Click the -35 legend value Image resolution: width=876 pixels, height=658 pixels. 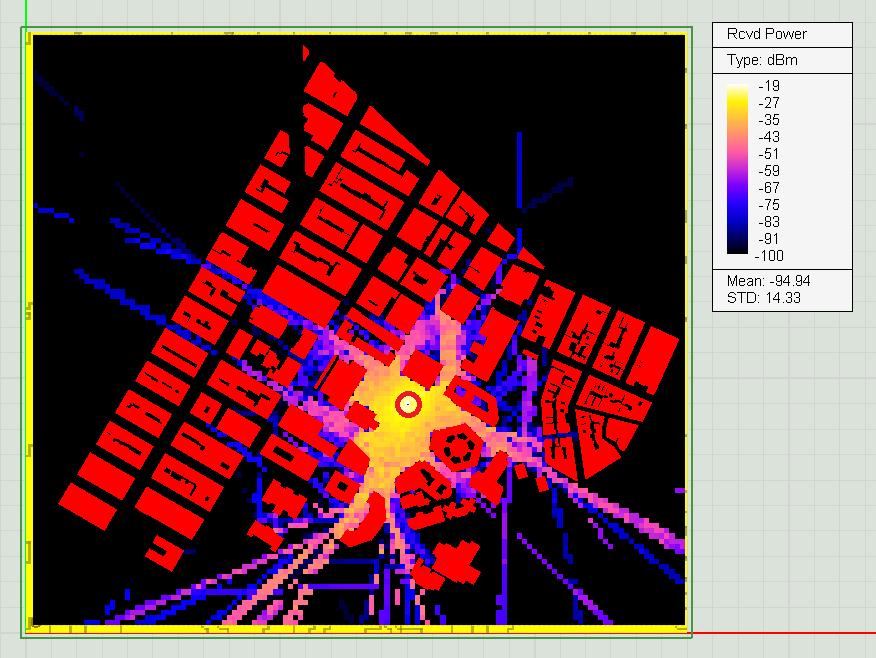click(x=769, y=120)
